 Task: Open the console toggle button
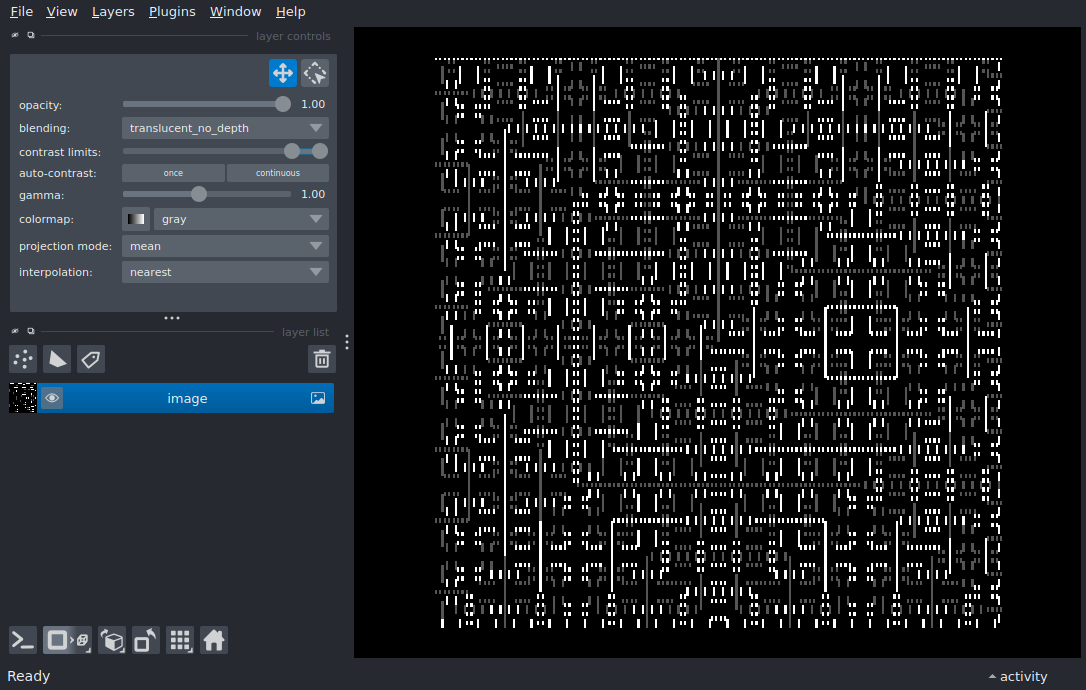pyautogui.click(x=23, y=640)
